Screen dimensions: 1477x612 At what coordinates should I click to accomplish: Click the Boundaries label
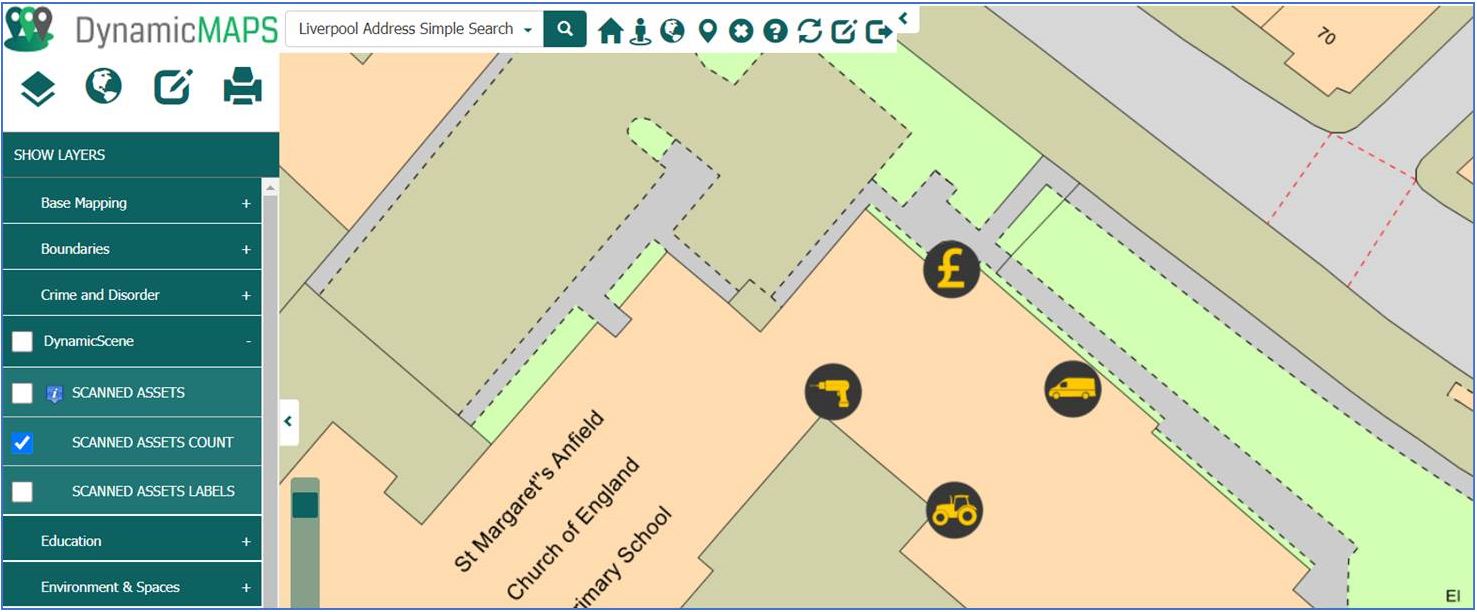click(x=75, y=249)
